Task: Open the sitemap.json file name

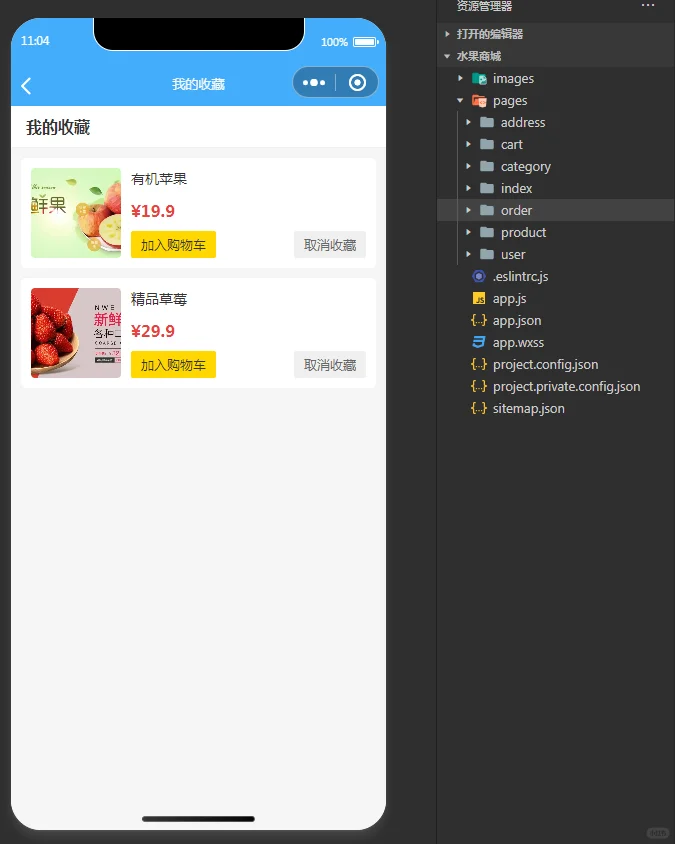Action: (529, 409)
